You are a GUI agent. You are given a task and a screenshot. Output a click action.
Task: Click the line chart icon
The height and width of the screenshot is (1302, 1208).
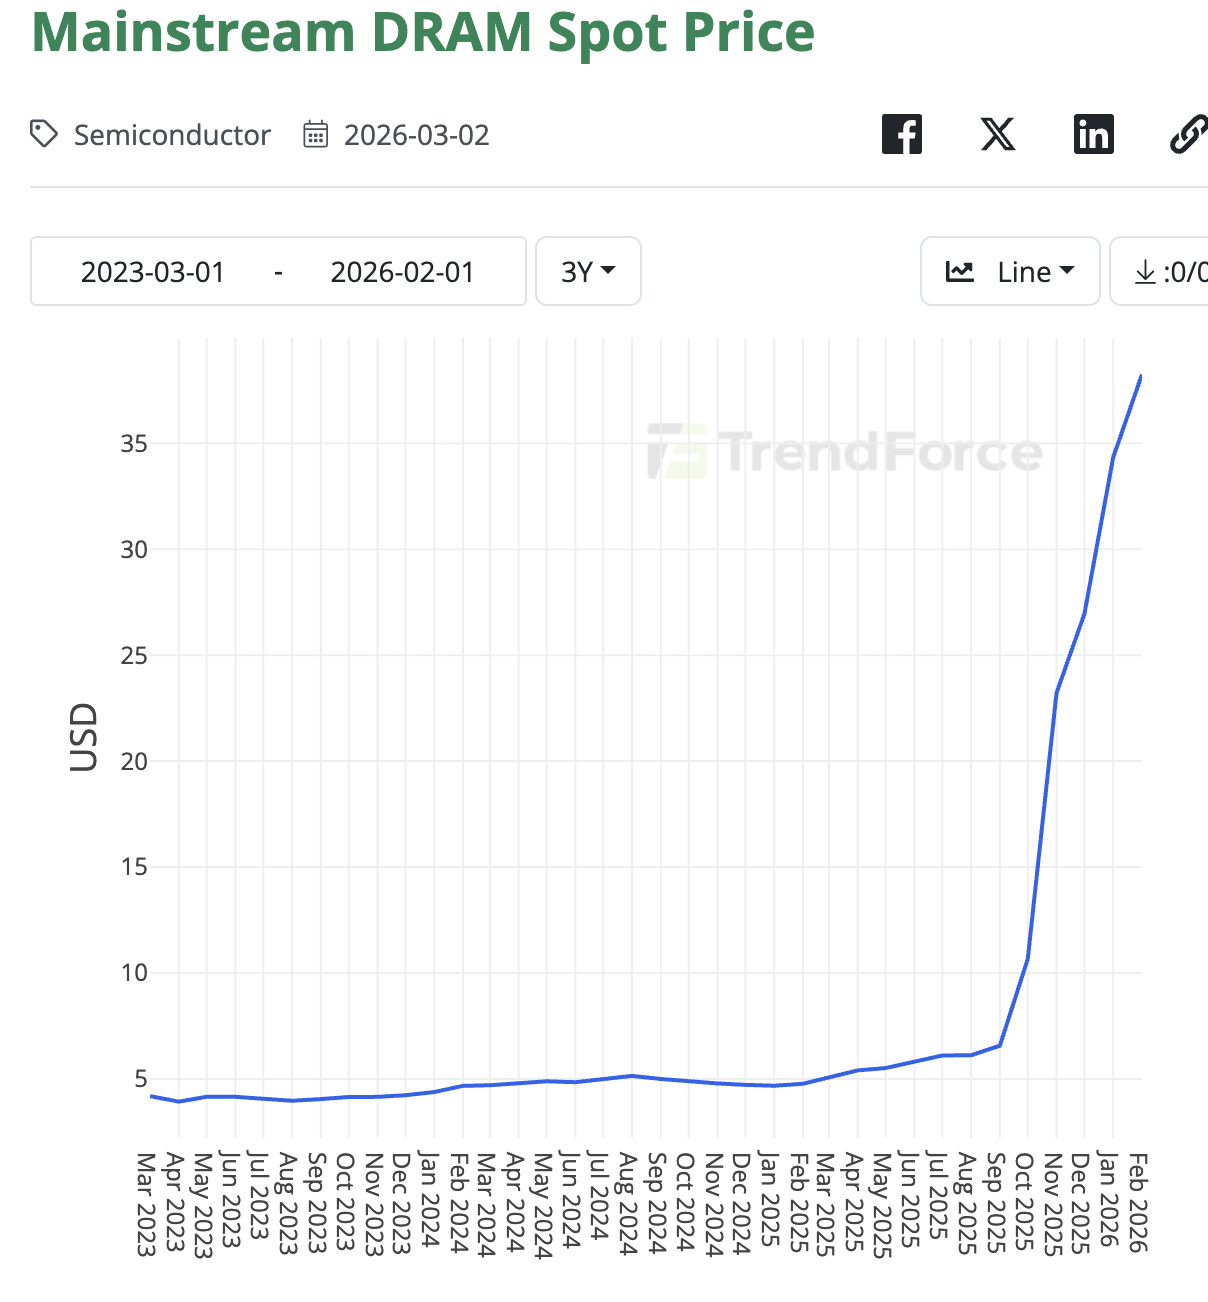pyautogui.click(x=960, y=271)
